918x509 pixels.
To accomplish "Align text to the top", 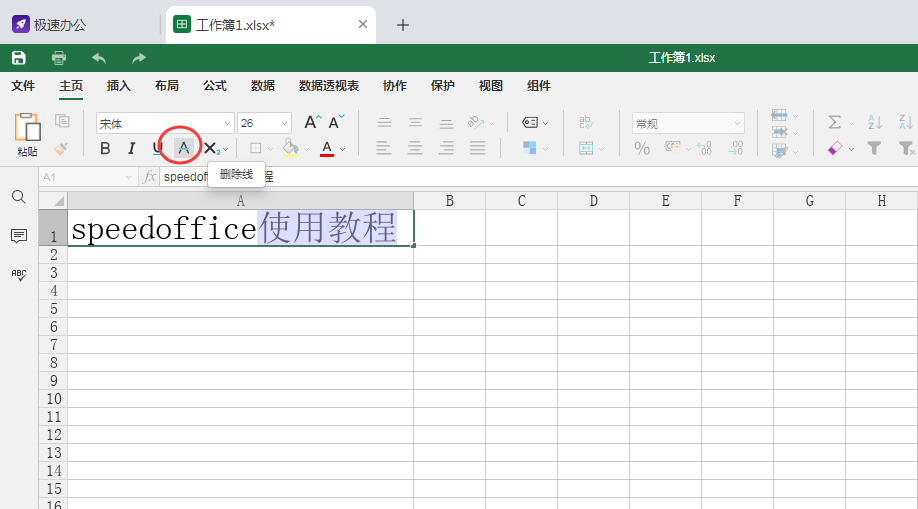I will click(384, 122).
